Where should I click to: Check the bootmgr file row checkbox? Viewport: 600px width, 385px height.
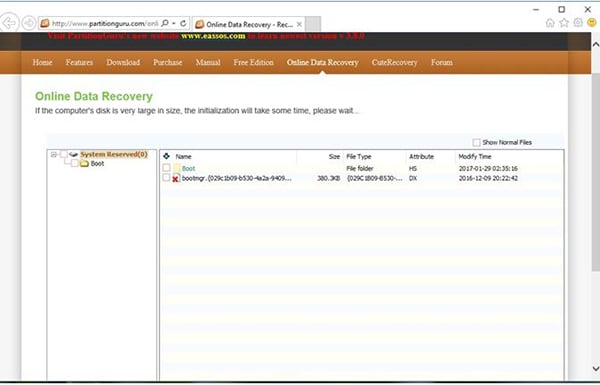pos(166,177)
